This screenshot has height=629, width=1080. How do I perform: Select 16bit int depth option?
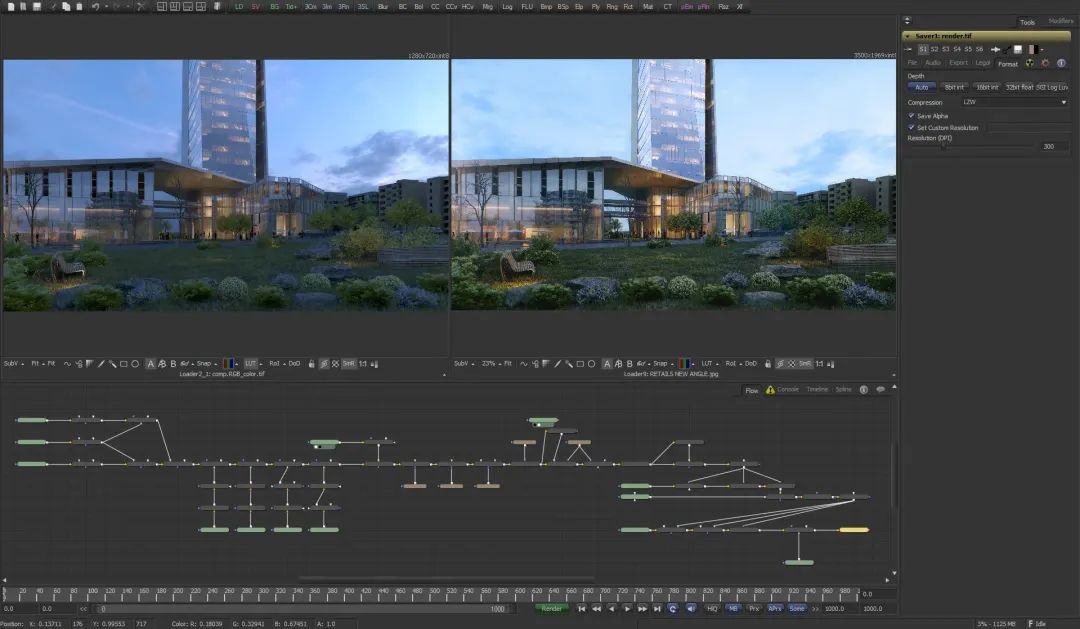(x=986, y=87)
